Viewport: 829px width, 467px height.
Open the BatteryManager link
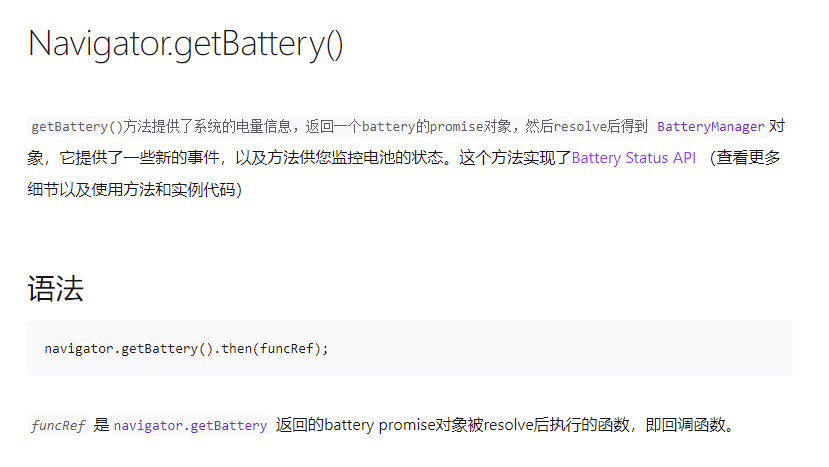point(710,127)
